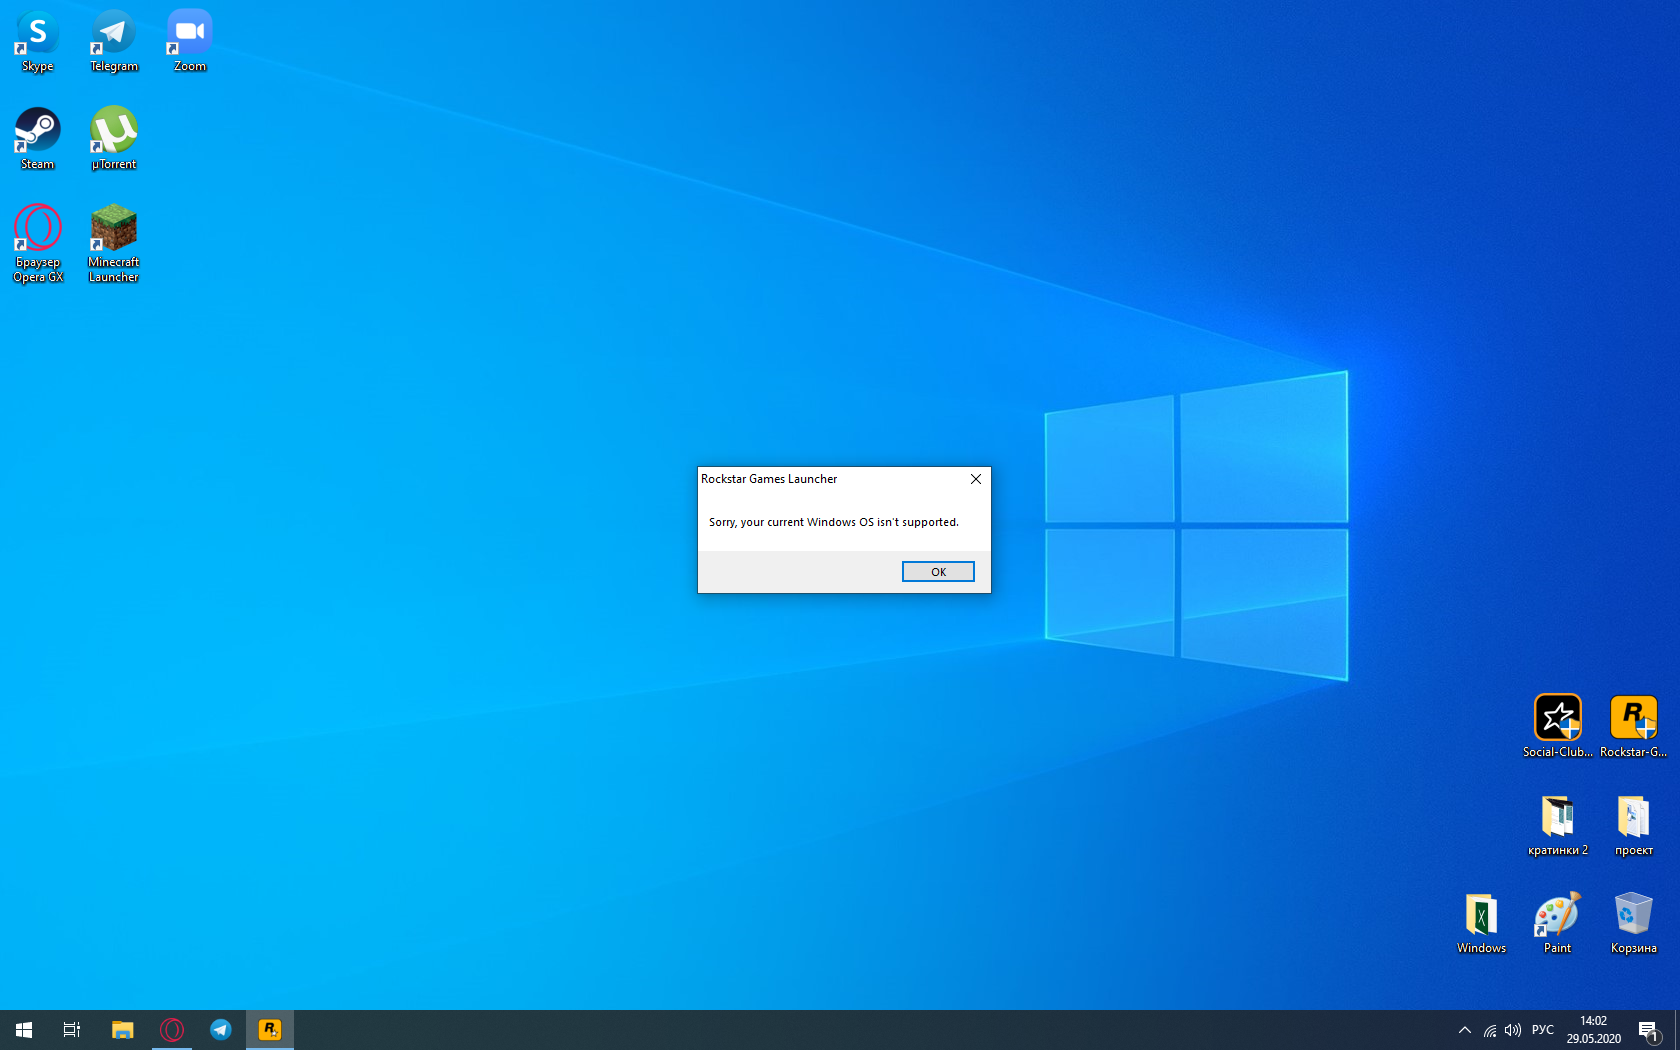Open the network status tray icon
The width and height of the screenshot is (1680, 1050).
click(1490, 1030)
